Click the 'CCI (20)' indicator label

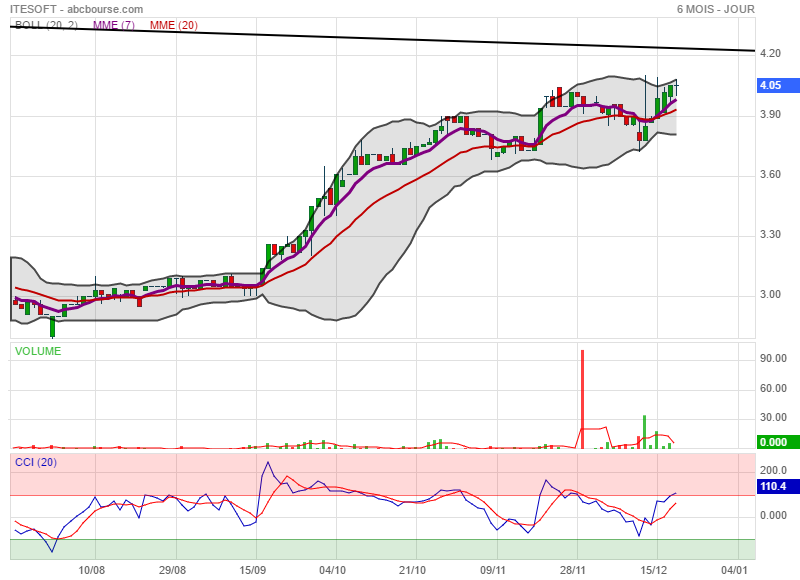point(36,462)
